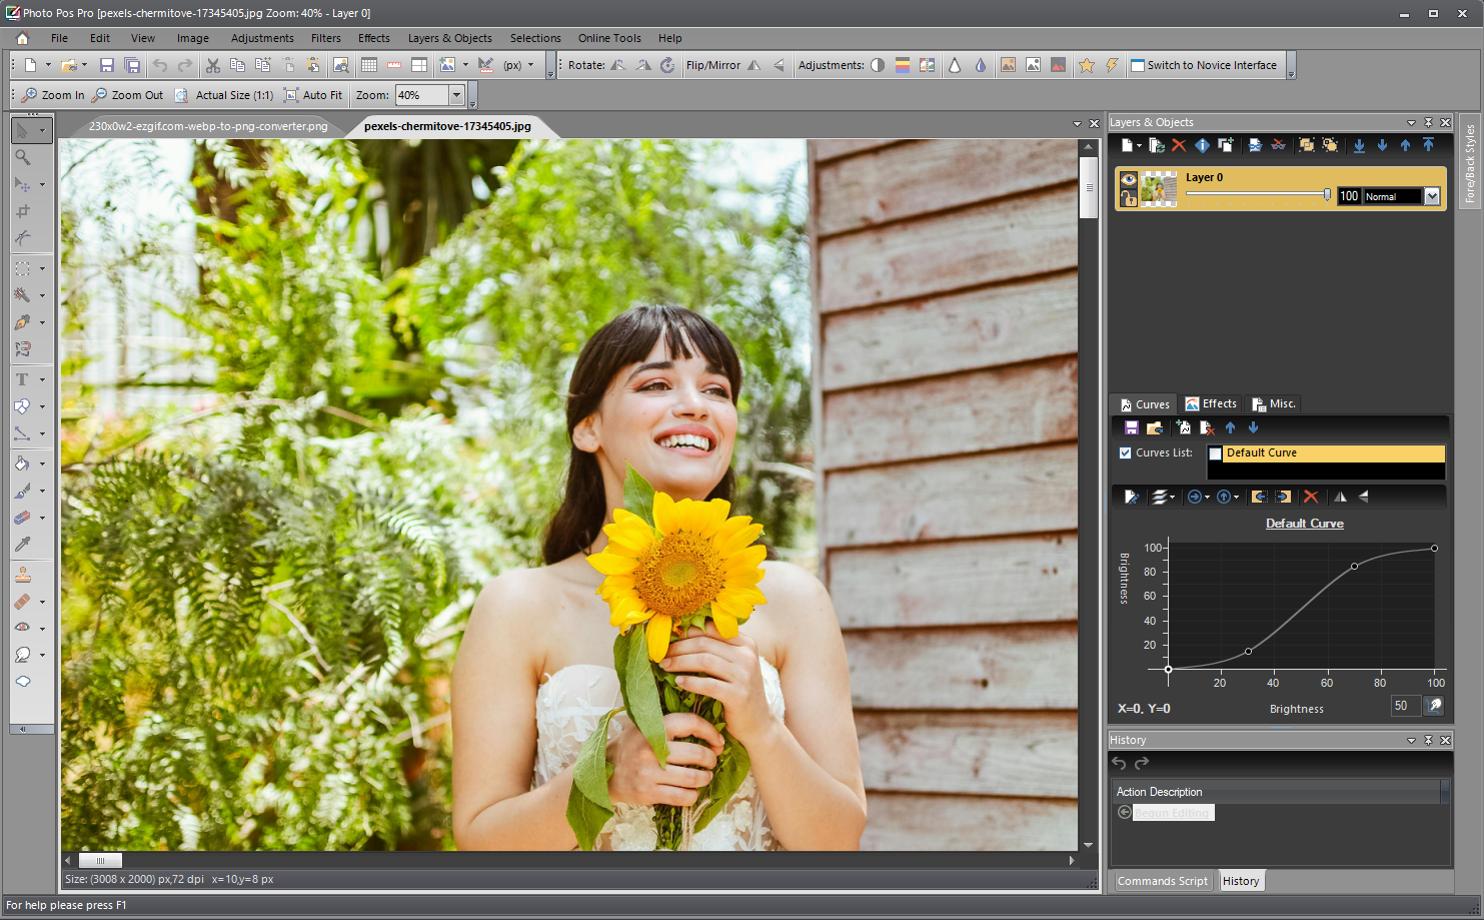Select the Clone Stamp tool

(x=25, y=573)
